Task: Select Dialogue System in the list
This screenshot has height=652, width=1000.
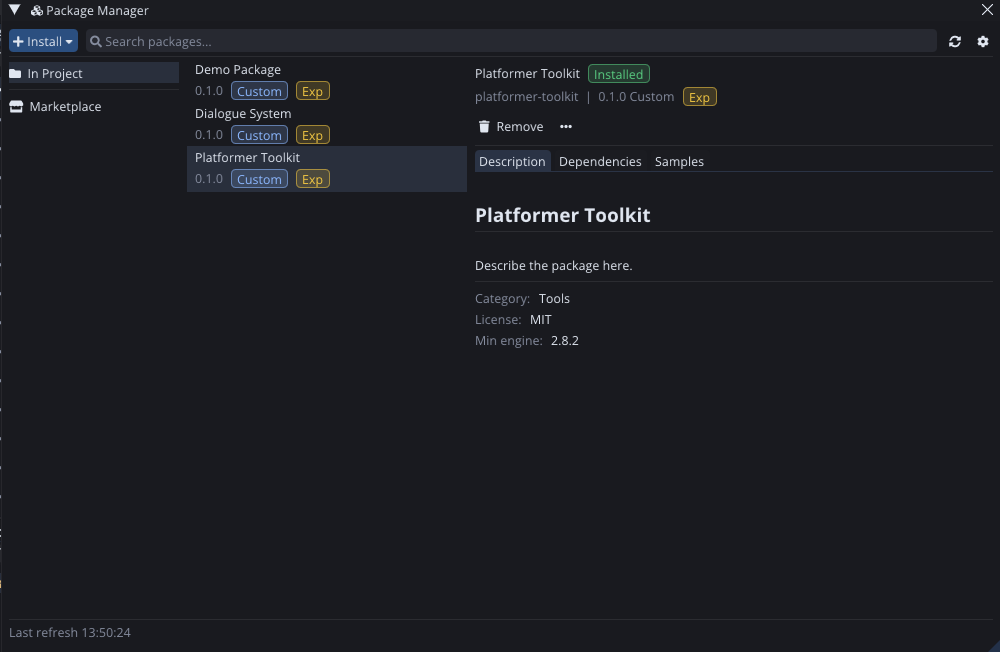Action: [x=327, y=124]
